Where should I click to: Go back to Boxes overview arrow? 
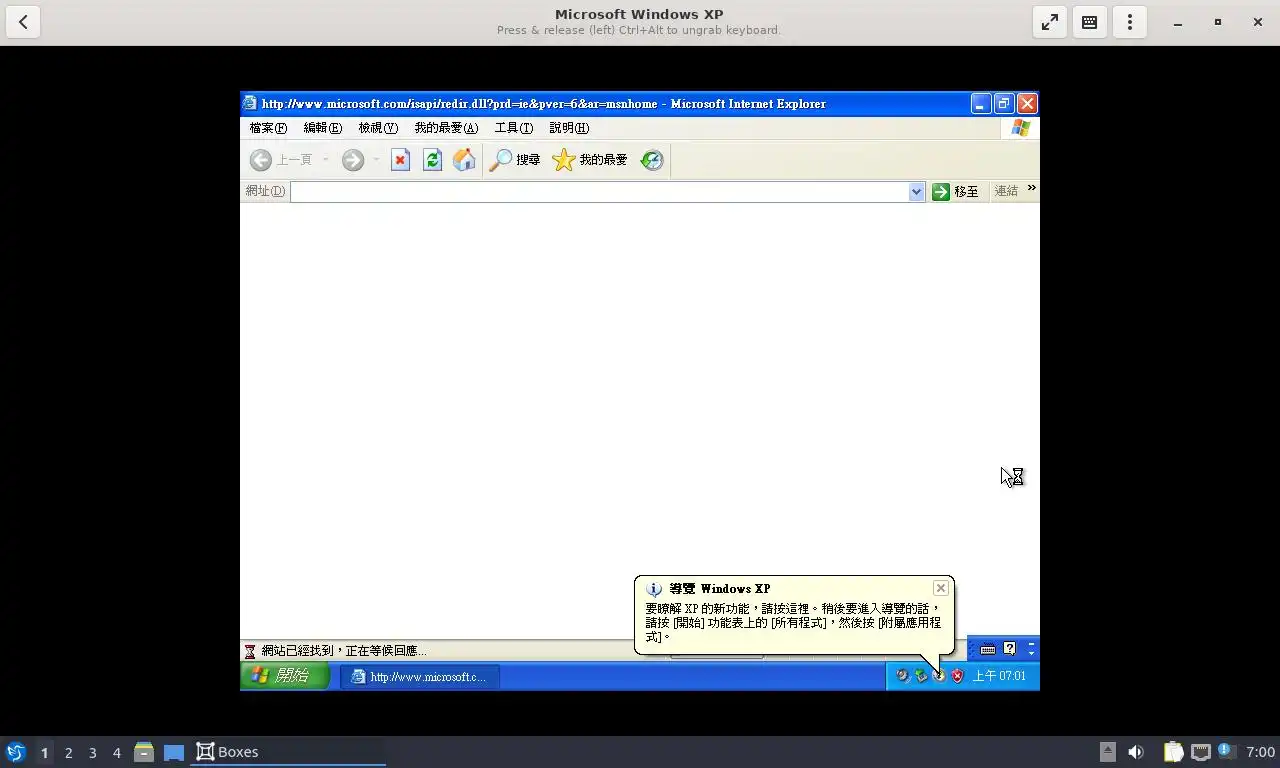point(23,22)
